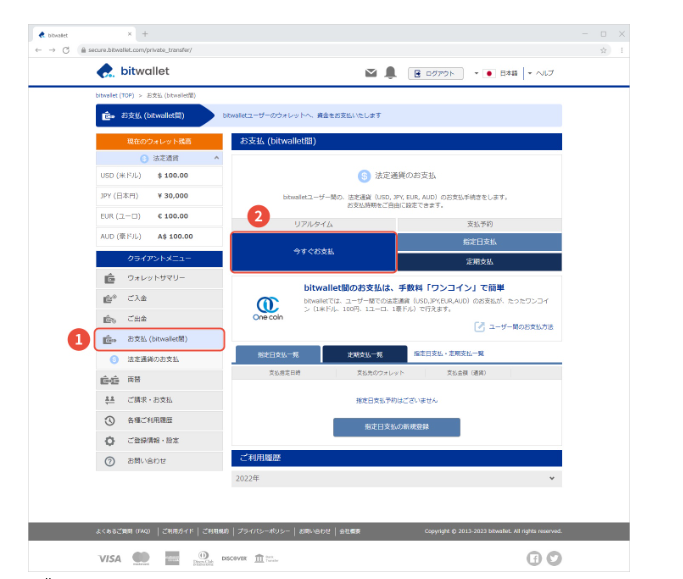Click the notification bell icon

[390, 73]
